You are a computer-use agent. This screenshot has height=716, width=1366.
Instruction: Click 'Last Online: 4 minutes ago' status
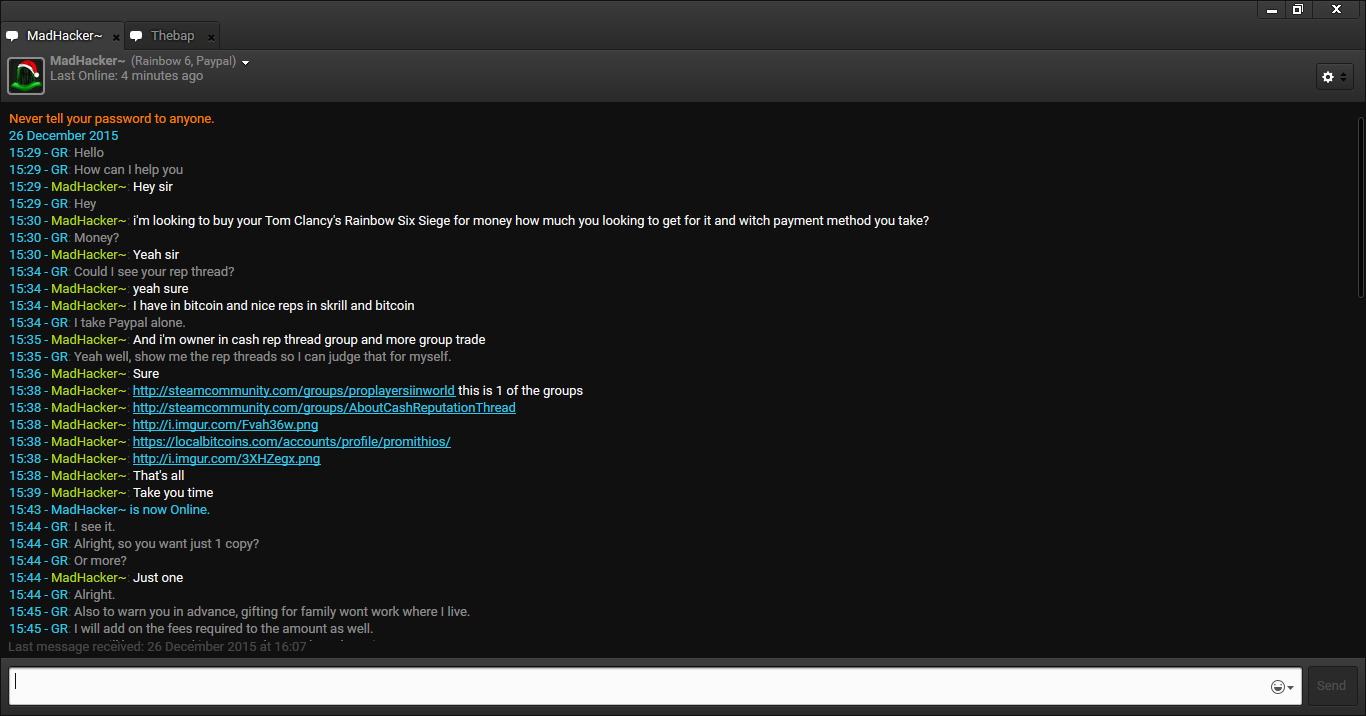(x=127, y=76)
